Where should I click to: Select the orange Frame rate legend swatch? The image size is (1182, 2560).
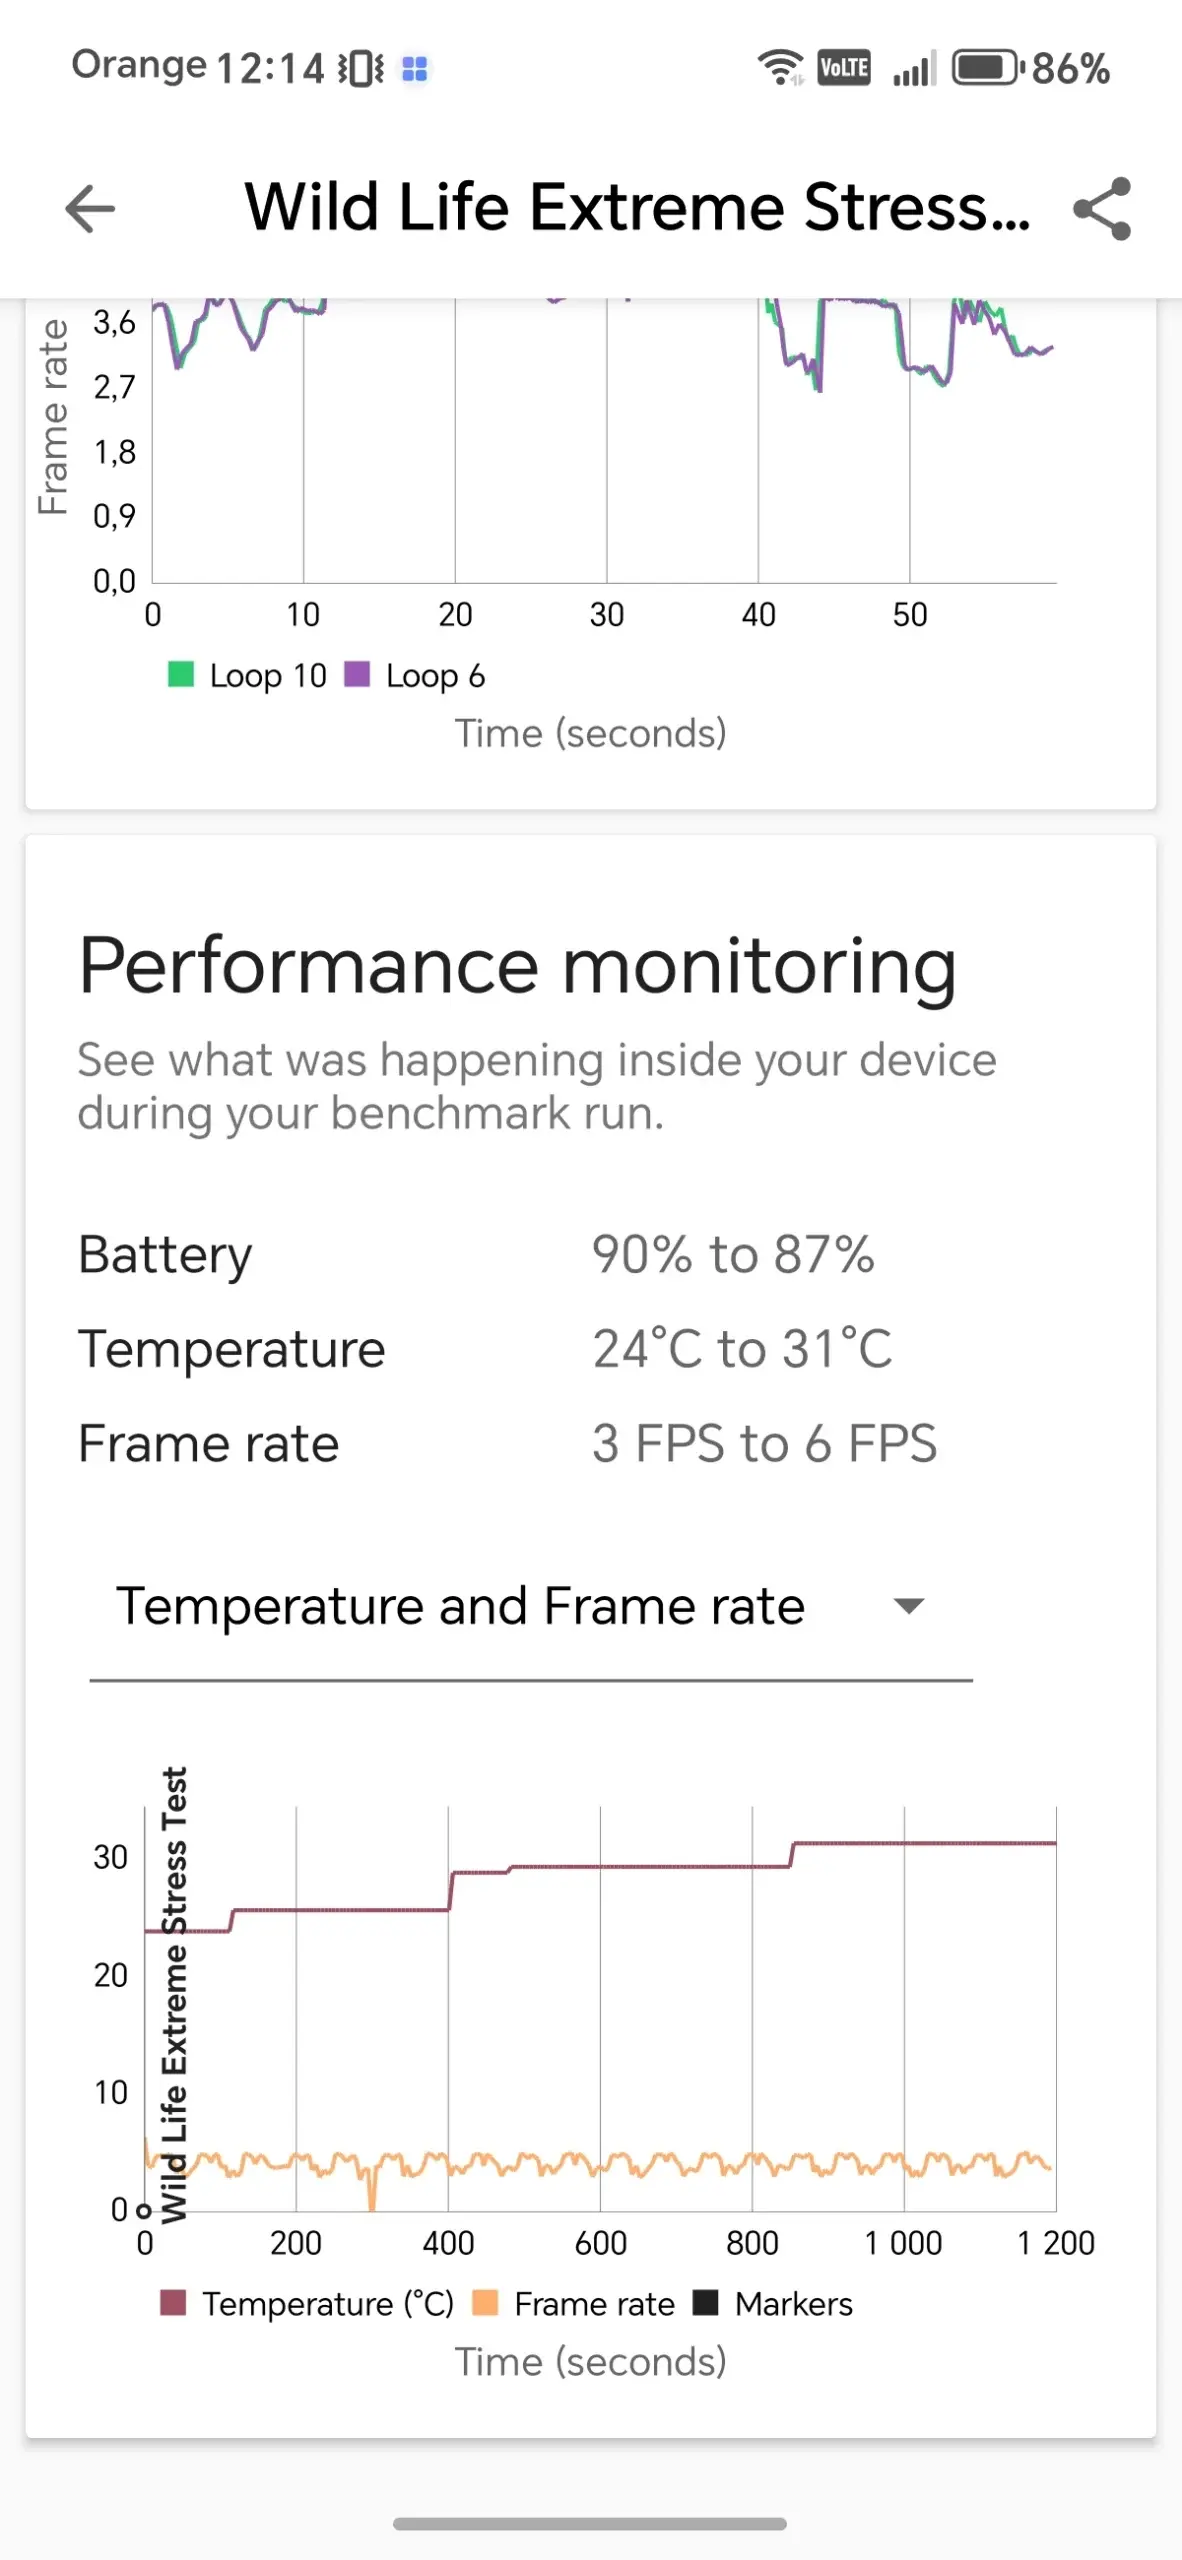point(485,2303)
